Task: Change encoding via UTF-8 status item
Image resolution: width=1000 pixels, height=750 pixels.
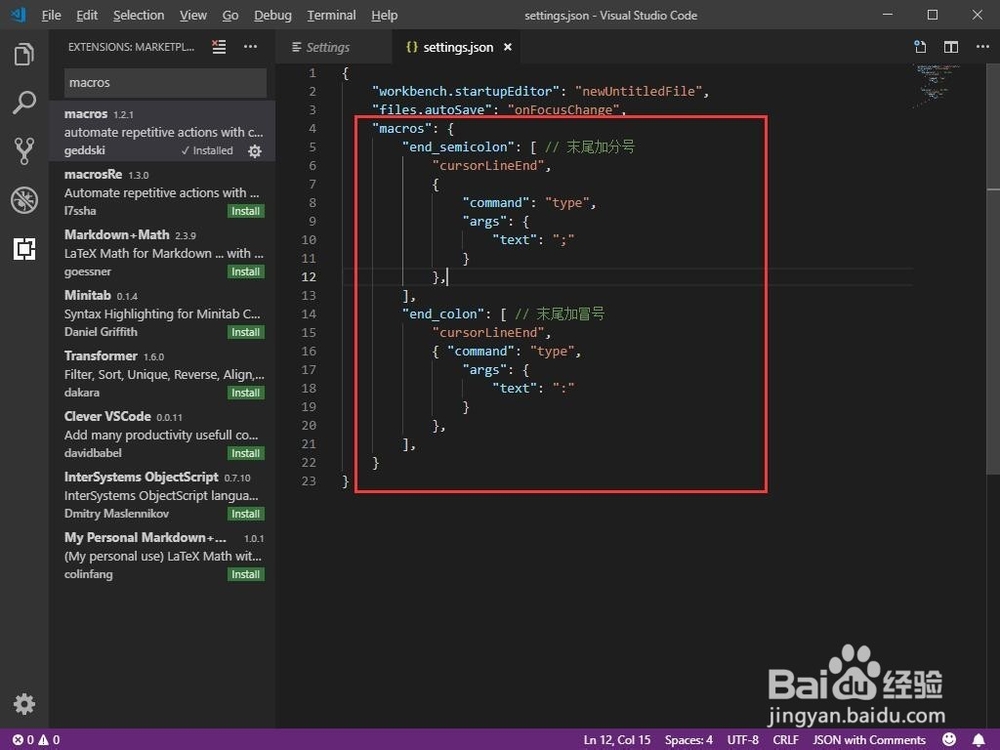Action: pyautogui.click(x=742, y=740)
